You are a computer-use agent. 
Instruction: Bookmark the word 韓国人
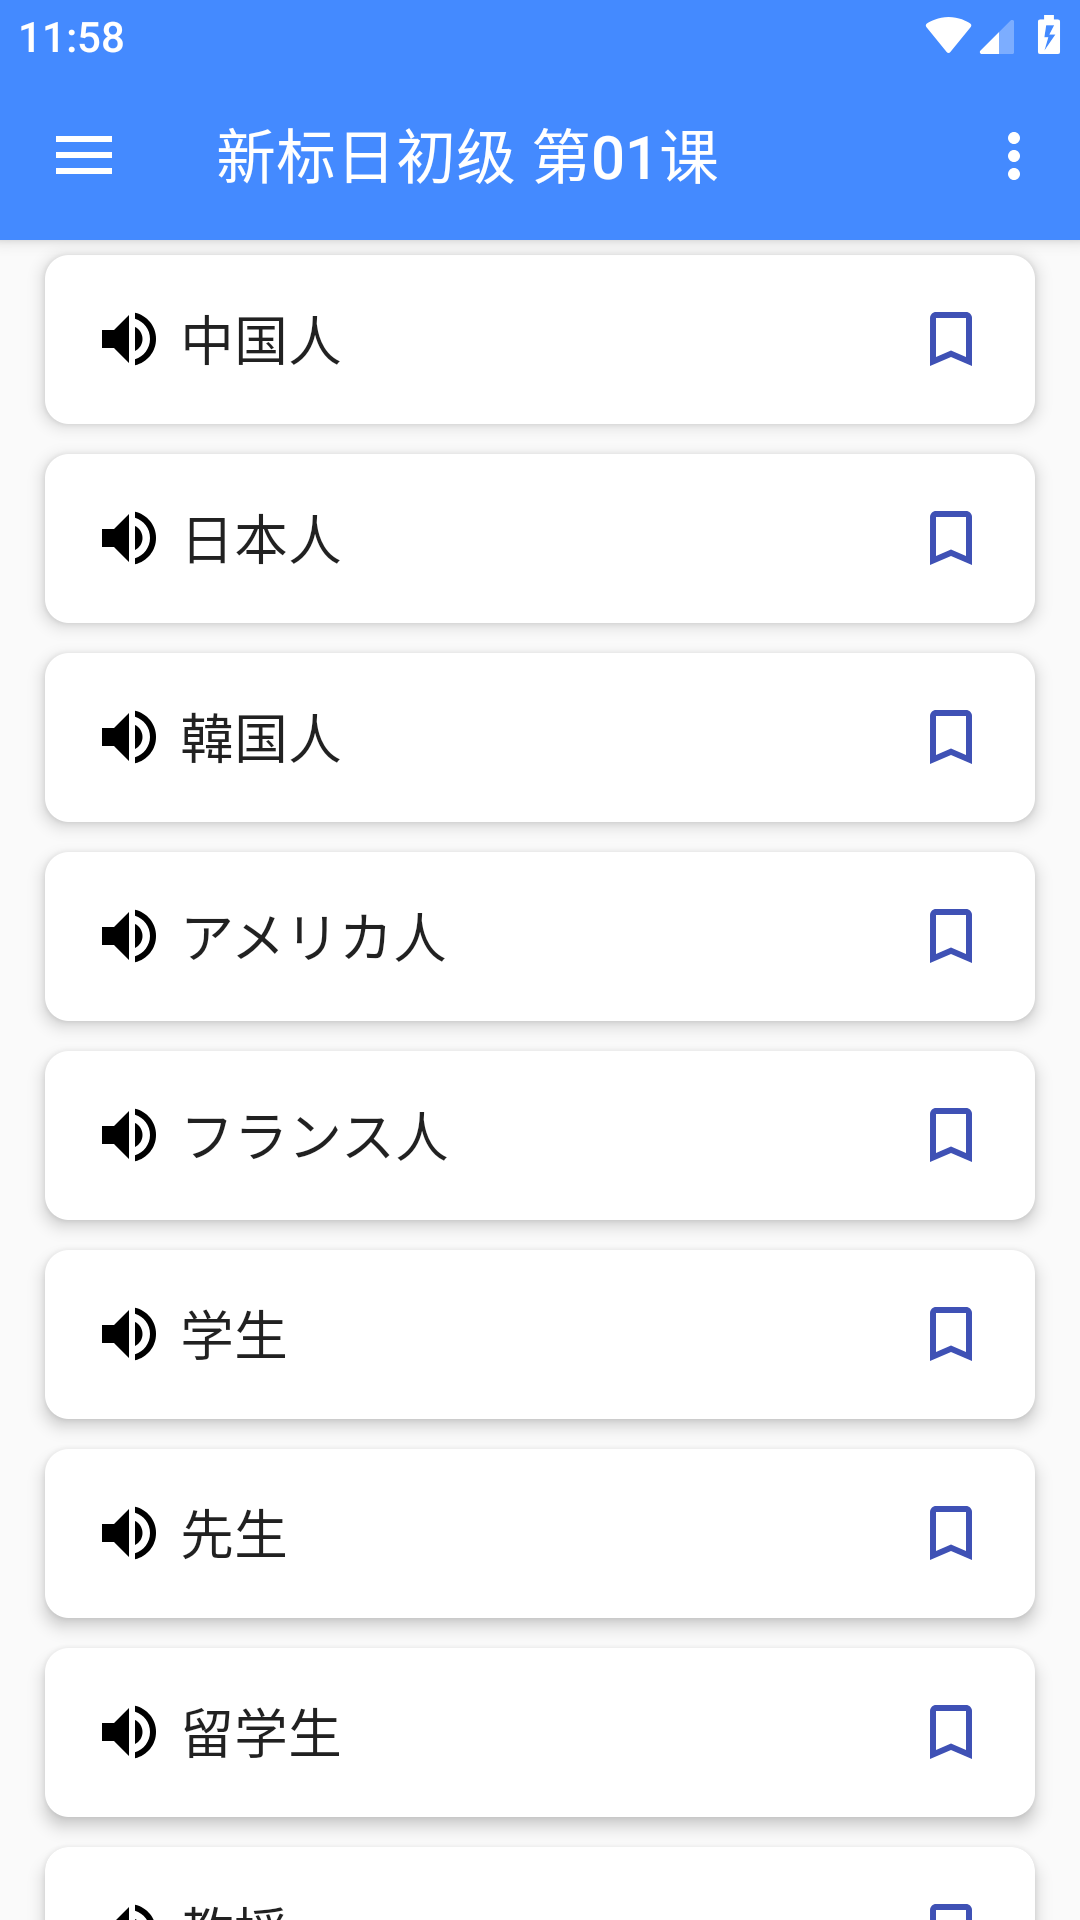click(x=950, y=737)
